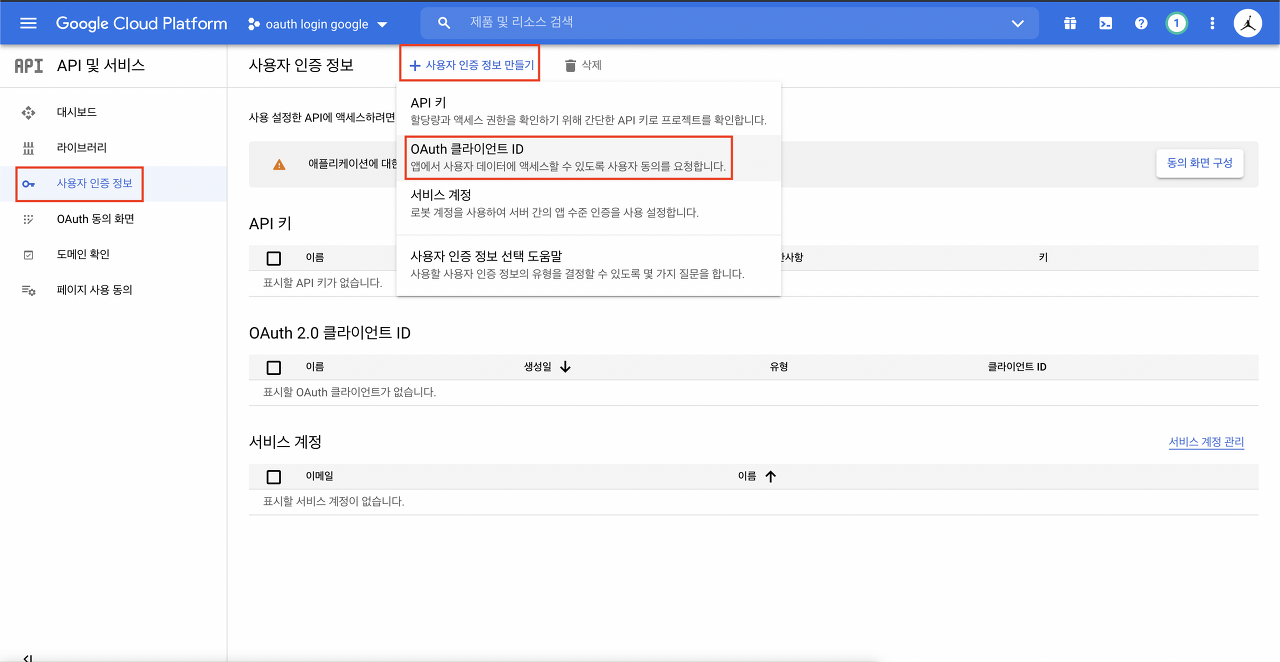Open the help question mark icon

[x=1141, y=23]
